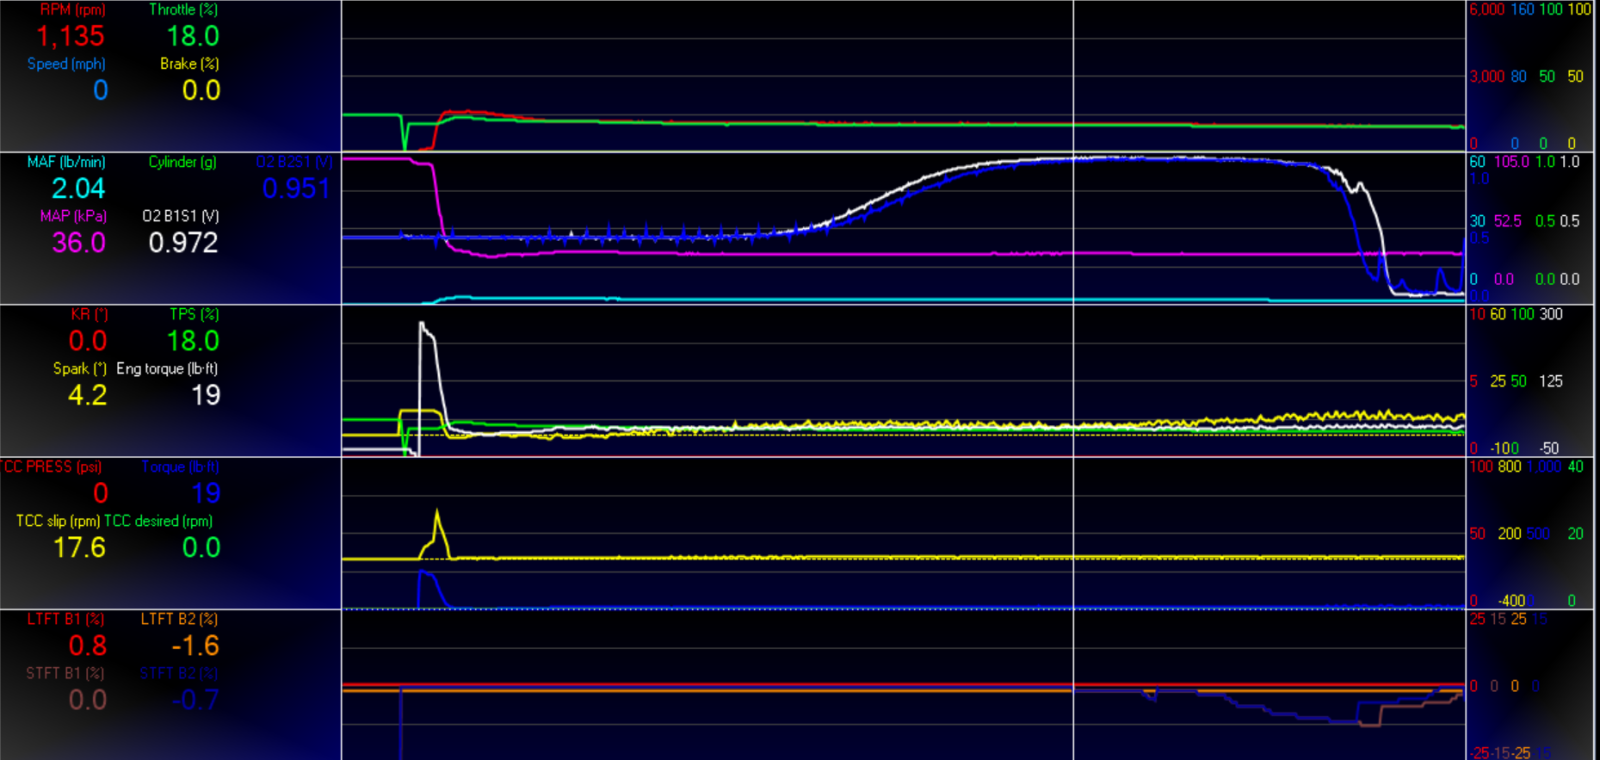Select the LTFT B1 (%) value 0.8

(x=88, y=645)
